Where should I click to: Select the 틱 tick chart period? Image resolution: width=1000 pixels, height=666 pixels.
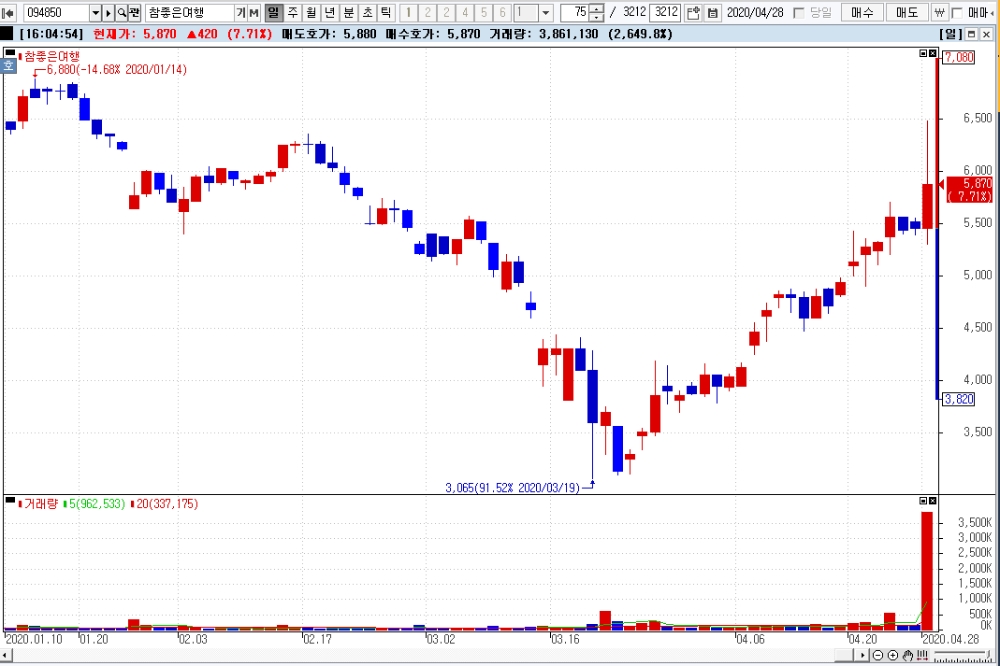(x=386, y=12)
